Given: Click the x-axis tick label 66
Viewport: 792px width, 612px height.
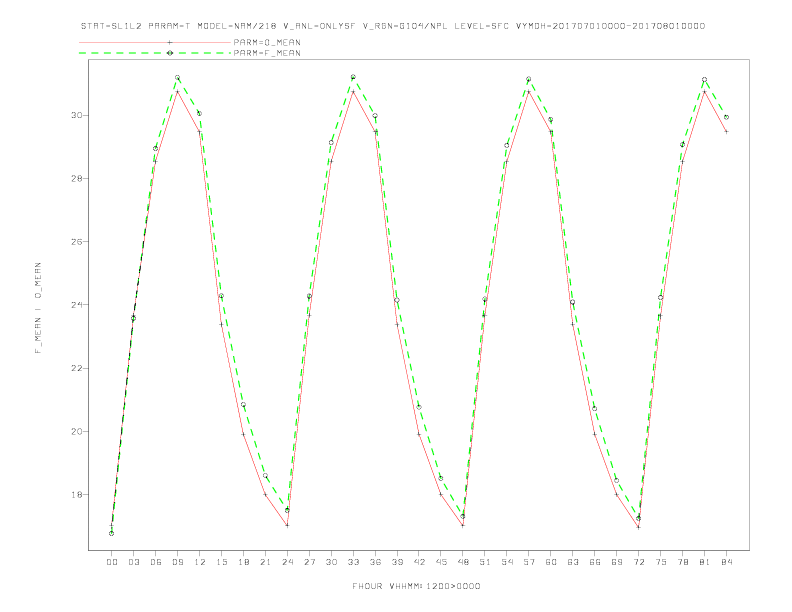Looking at the screenshot, I should pos(595,562).
